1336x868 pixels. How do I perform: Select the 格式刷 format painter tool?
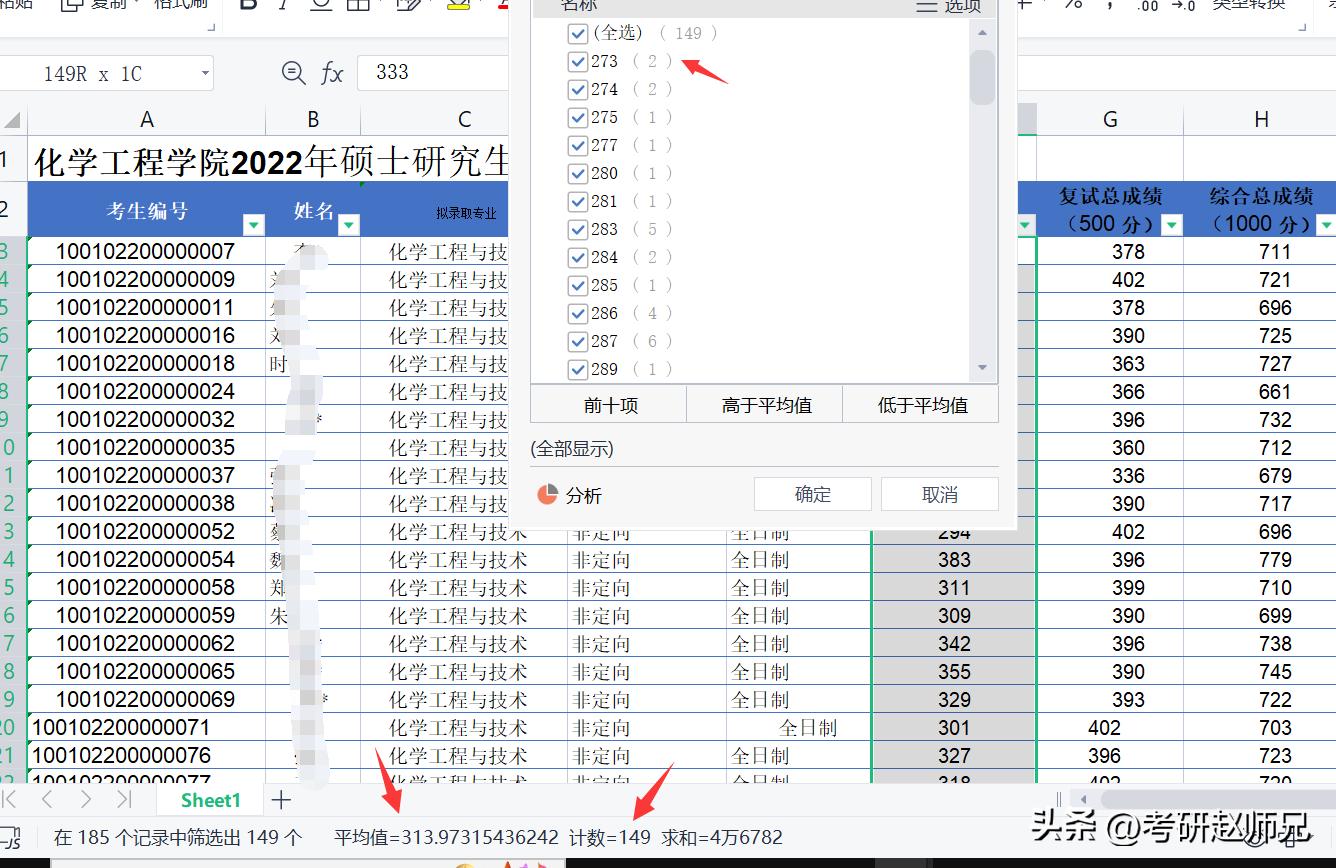click(x=178, y=4)
